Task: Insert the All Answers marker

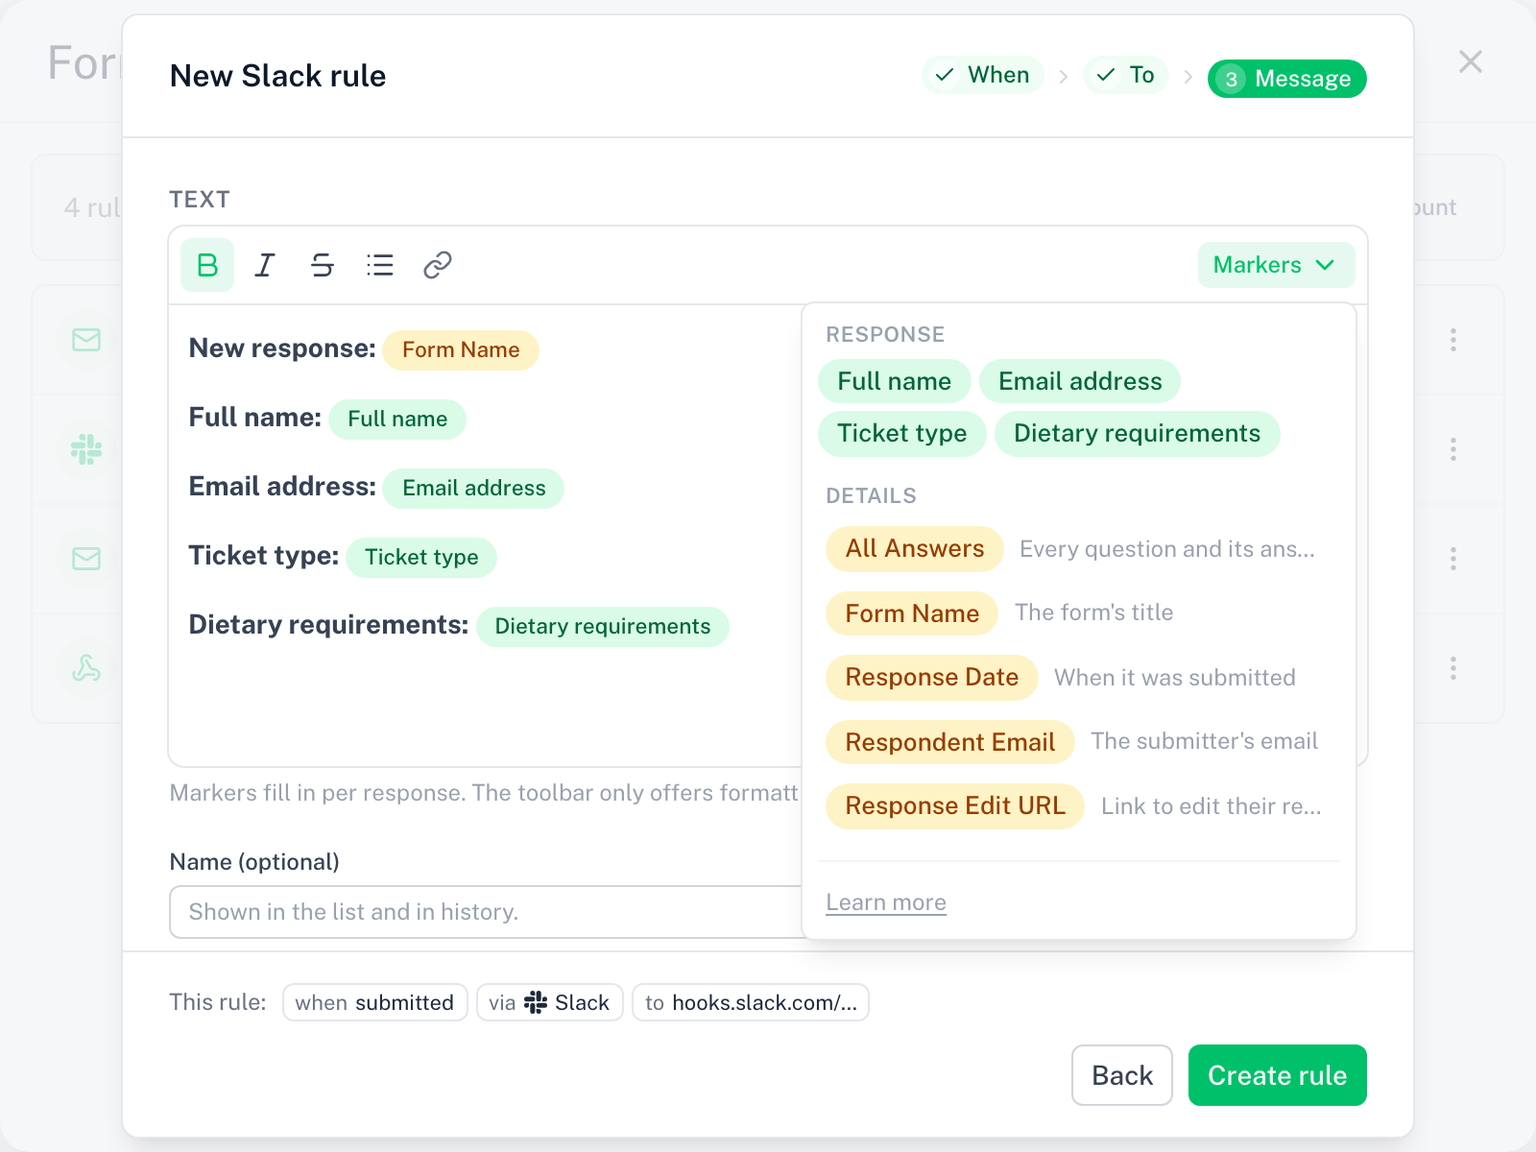Action: point(915,549)
